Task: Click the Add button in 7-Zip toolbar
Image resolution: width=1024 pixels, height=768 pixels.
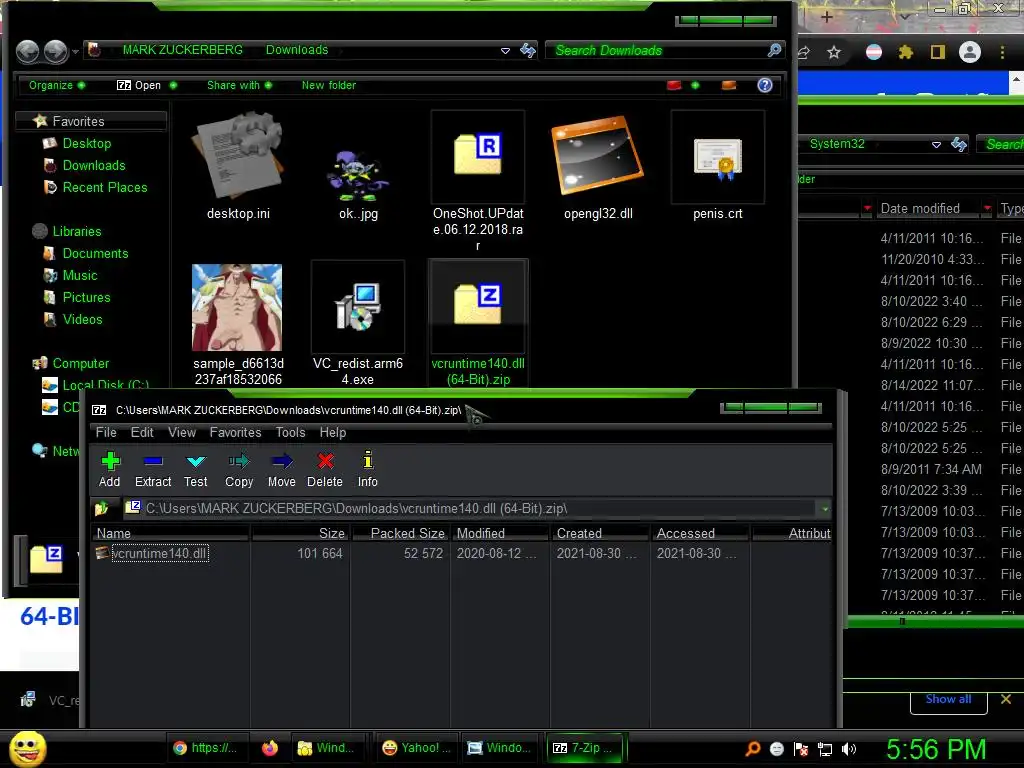Action: tap(110, 469)
